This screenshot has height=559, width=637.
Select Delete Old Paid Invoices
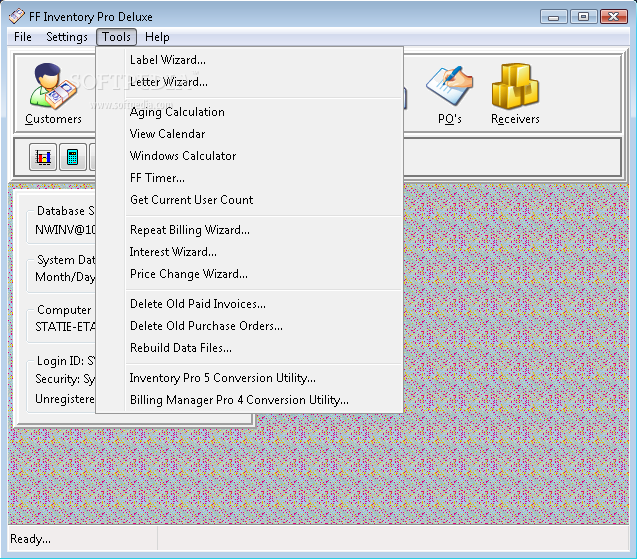[249, 304]
